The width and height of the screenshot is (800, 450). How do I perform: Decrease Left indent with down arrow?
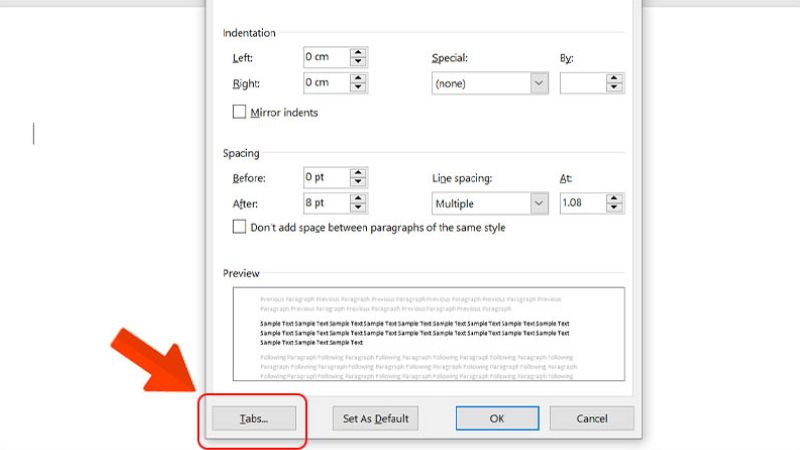(x=358, y=61)
